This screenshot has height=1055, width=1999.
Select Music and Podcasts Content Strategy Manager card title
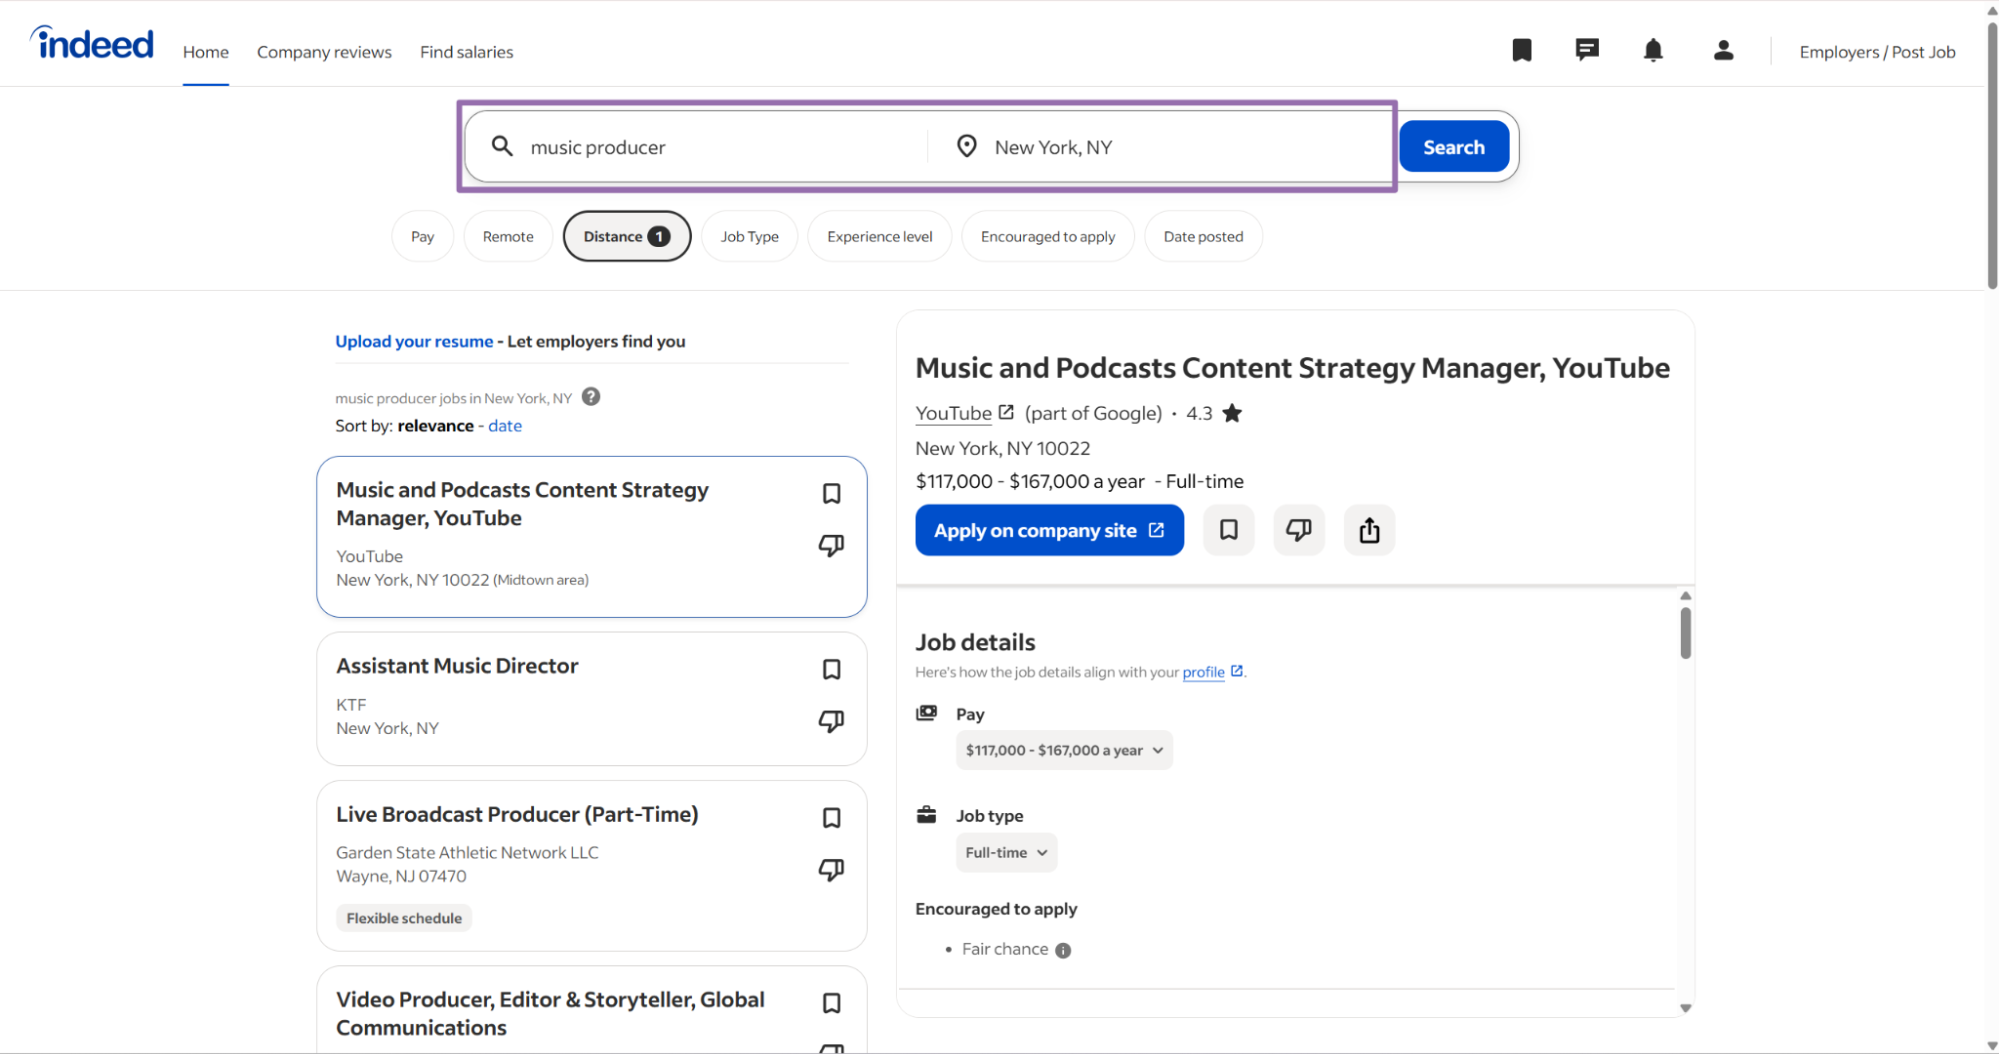point(522,504)
